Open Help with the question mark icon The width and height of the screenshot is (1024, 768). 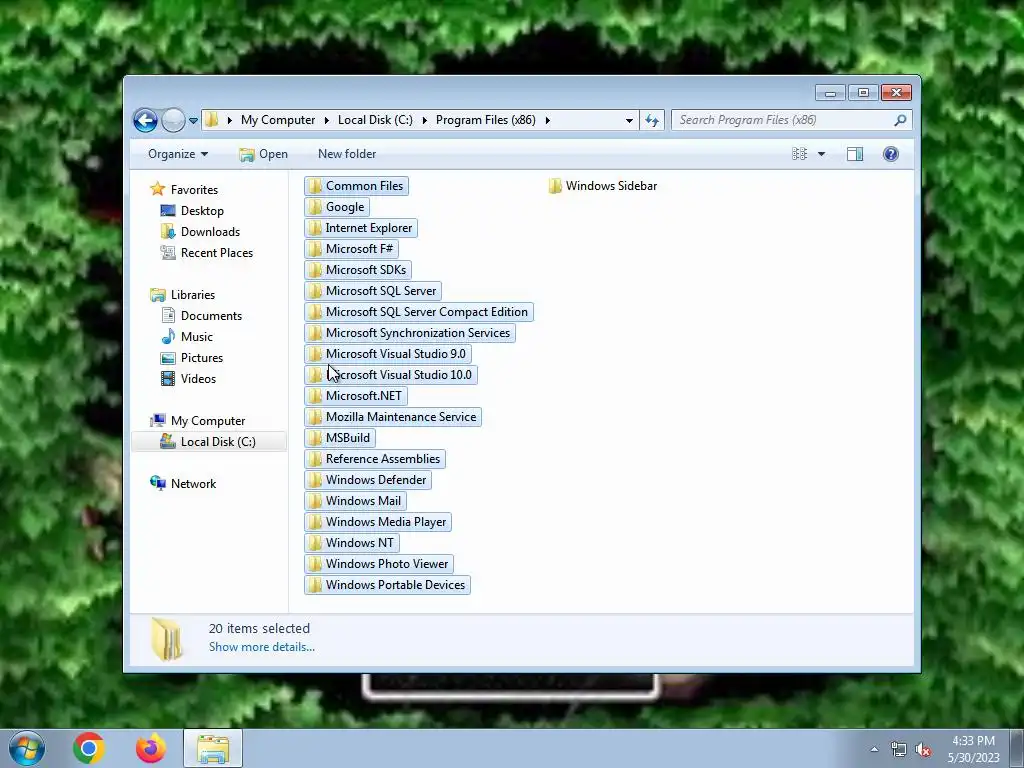click(x=891, y=154)
